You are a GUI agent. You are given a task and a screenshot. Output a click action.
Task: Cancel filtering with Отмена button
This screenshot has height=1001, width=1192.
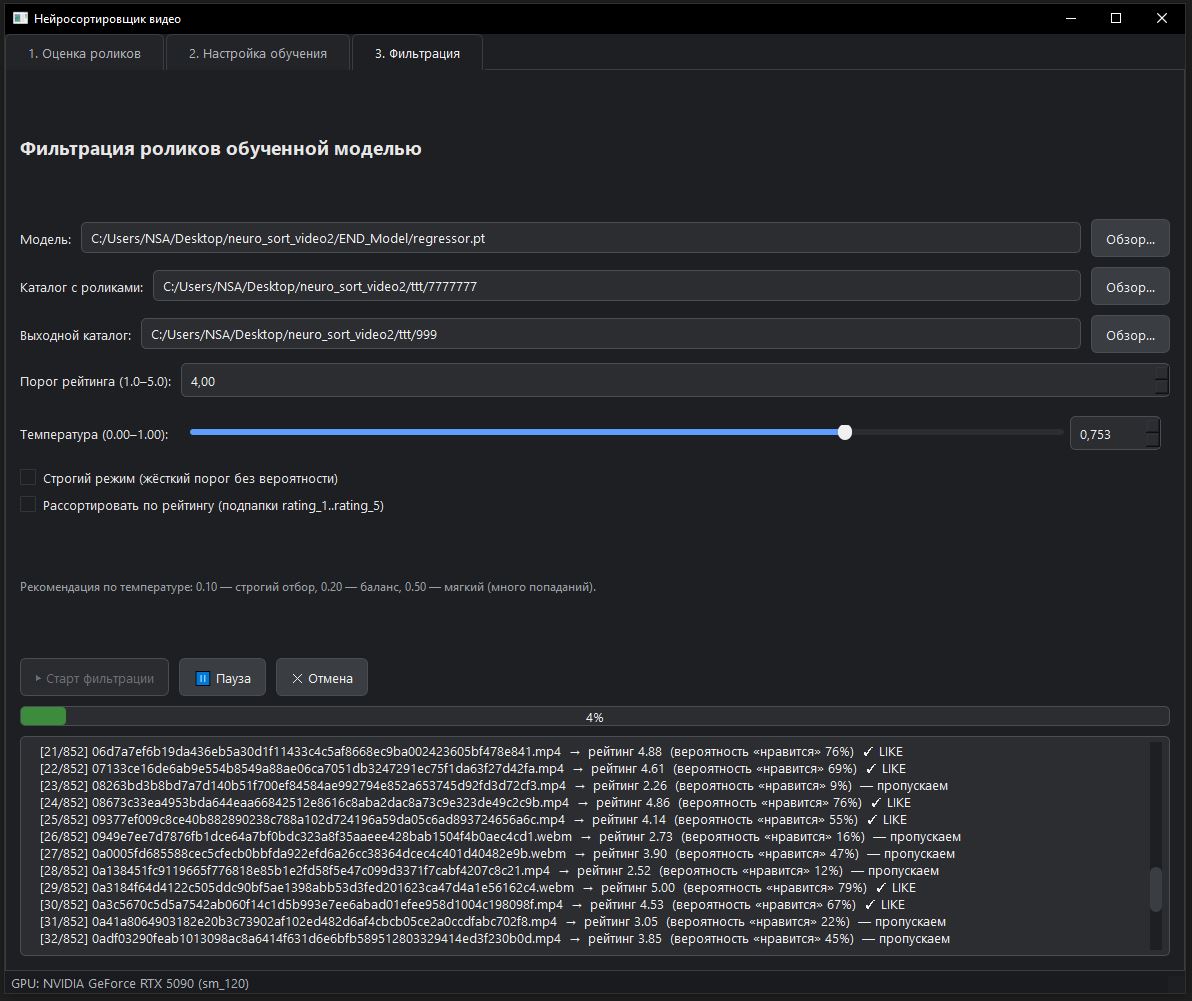pyautogui.click(x=322, y=677)
